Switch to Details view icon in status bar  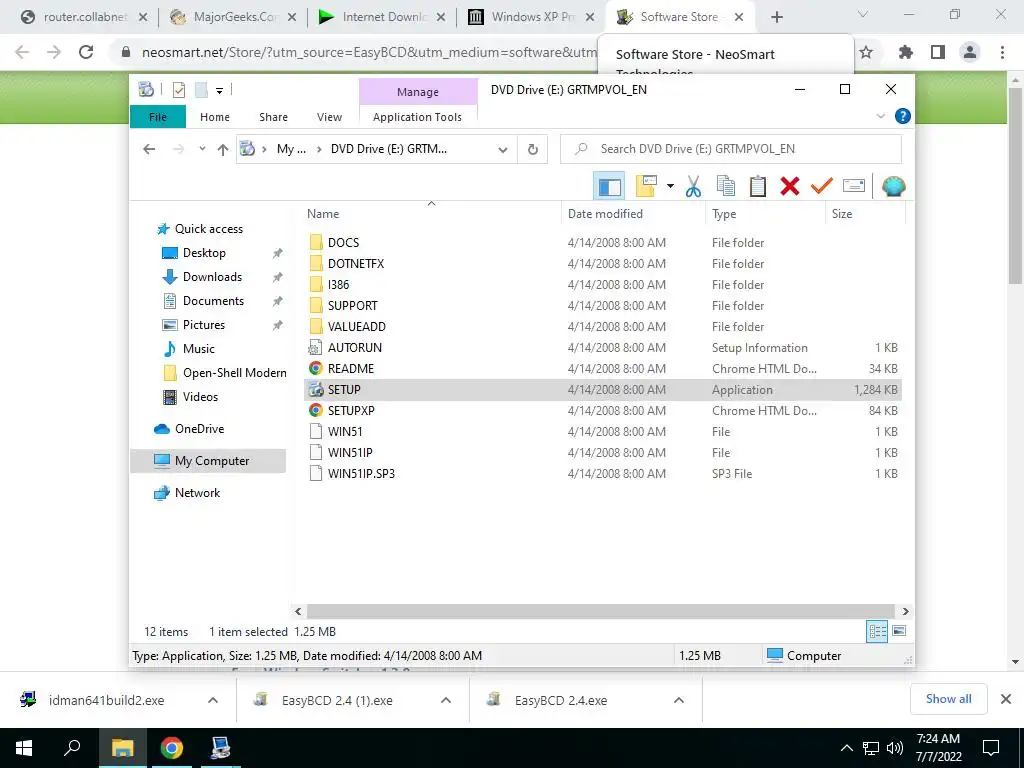point(877,631)
